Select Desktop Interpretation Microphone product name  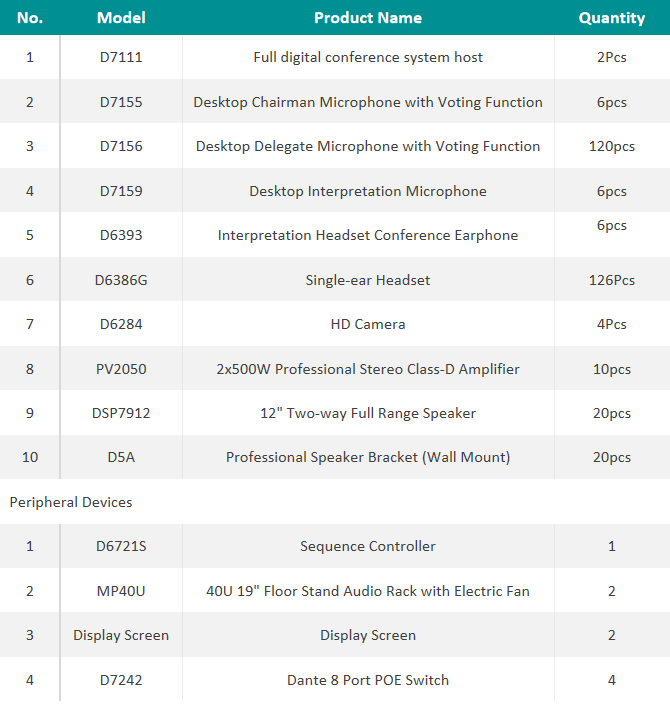(368, 191)
